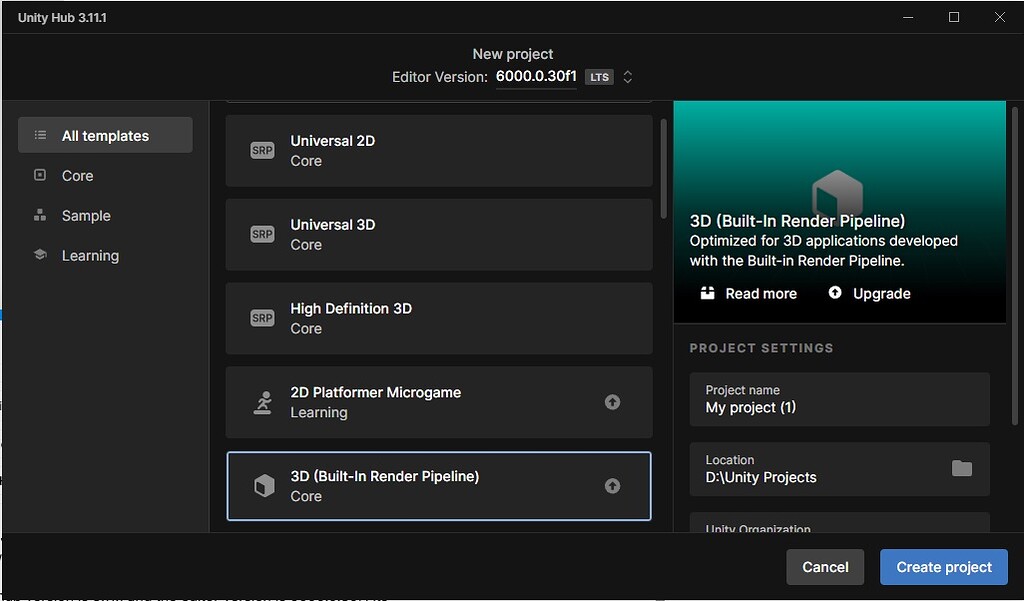Click the list icon next to All templates

point(38,134)
